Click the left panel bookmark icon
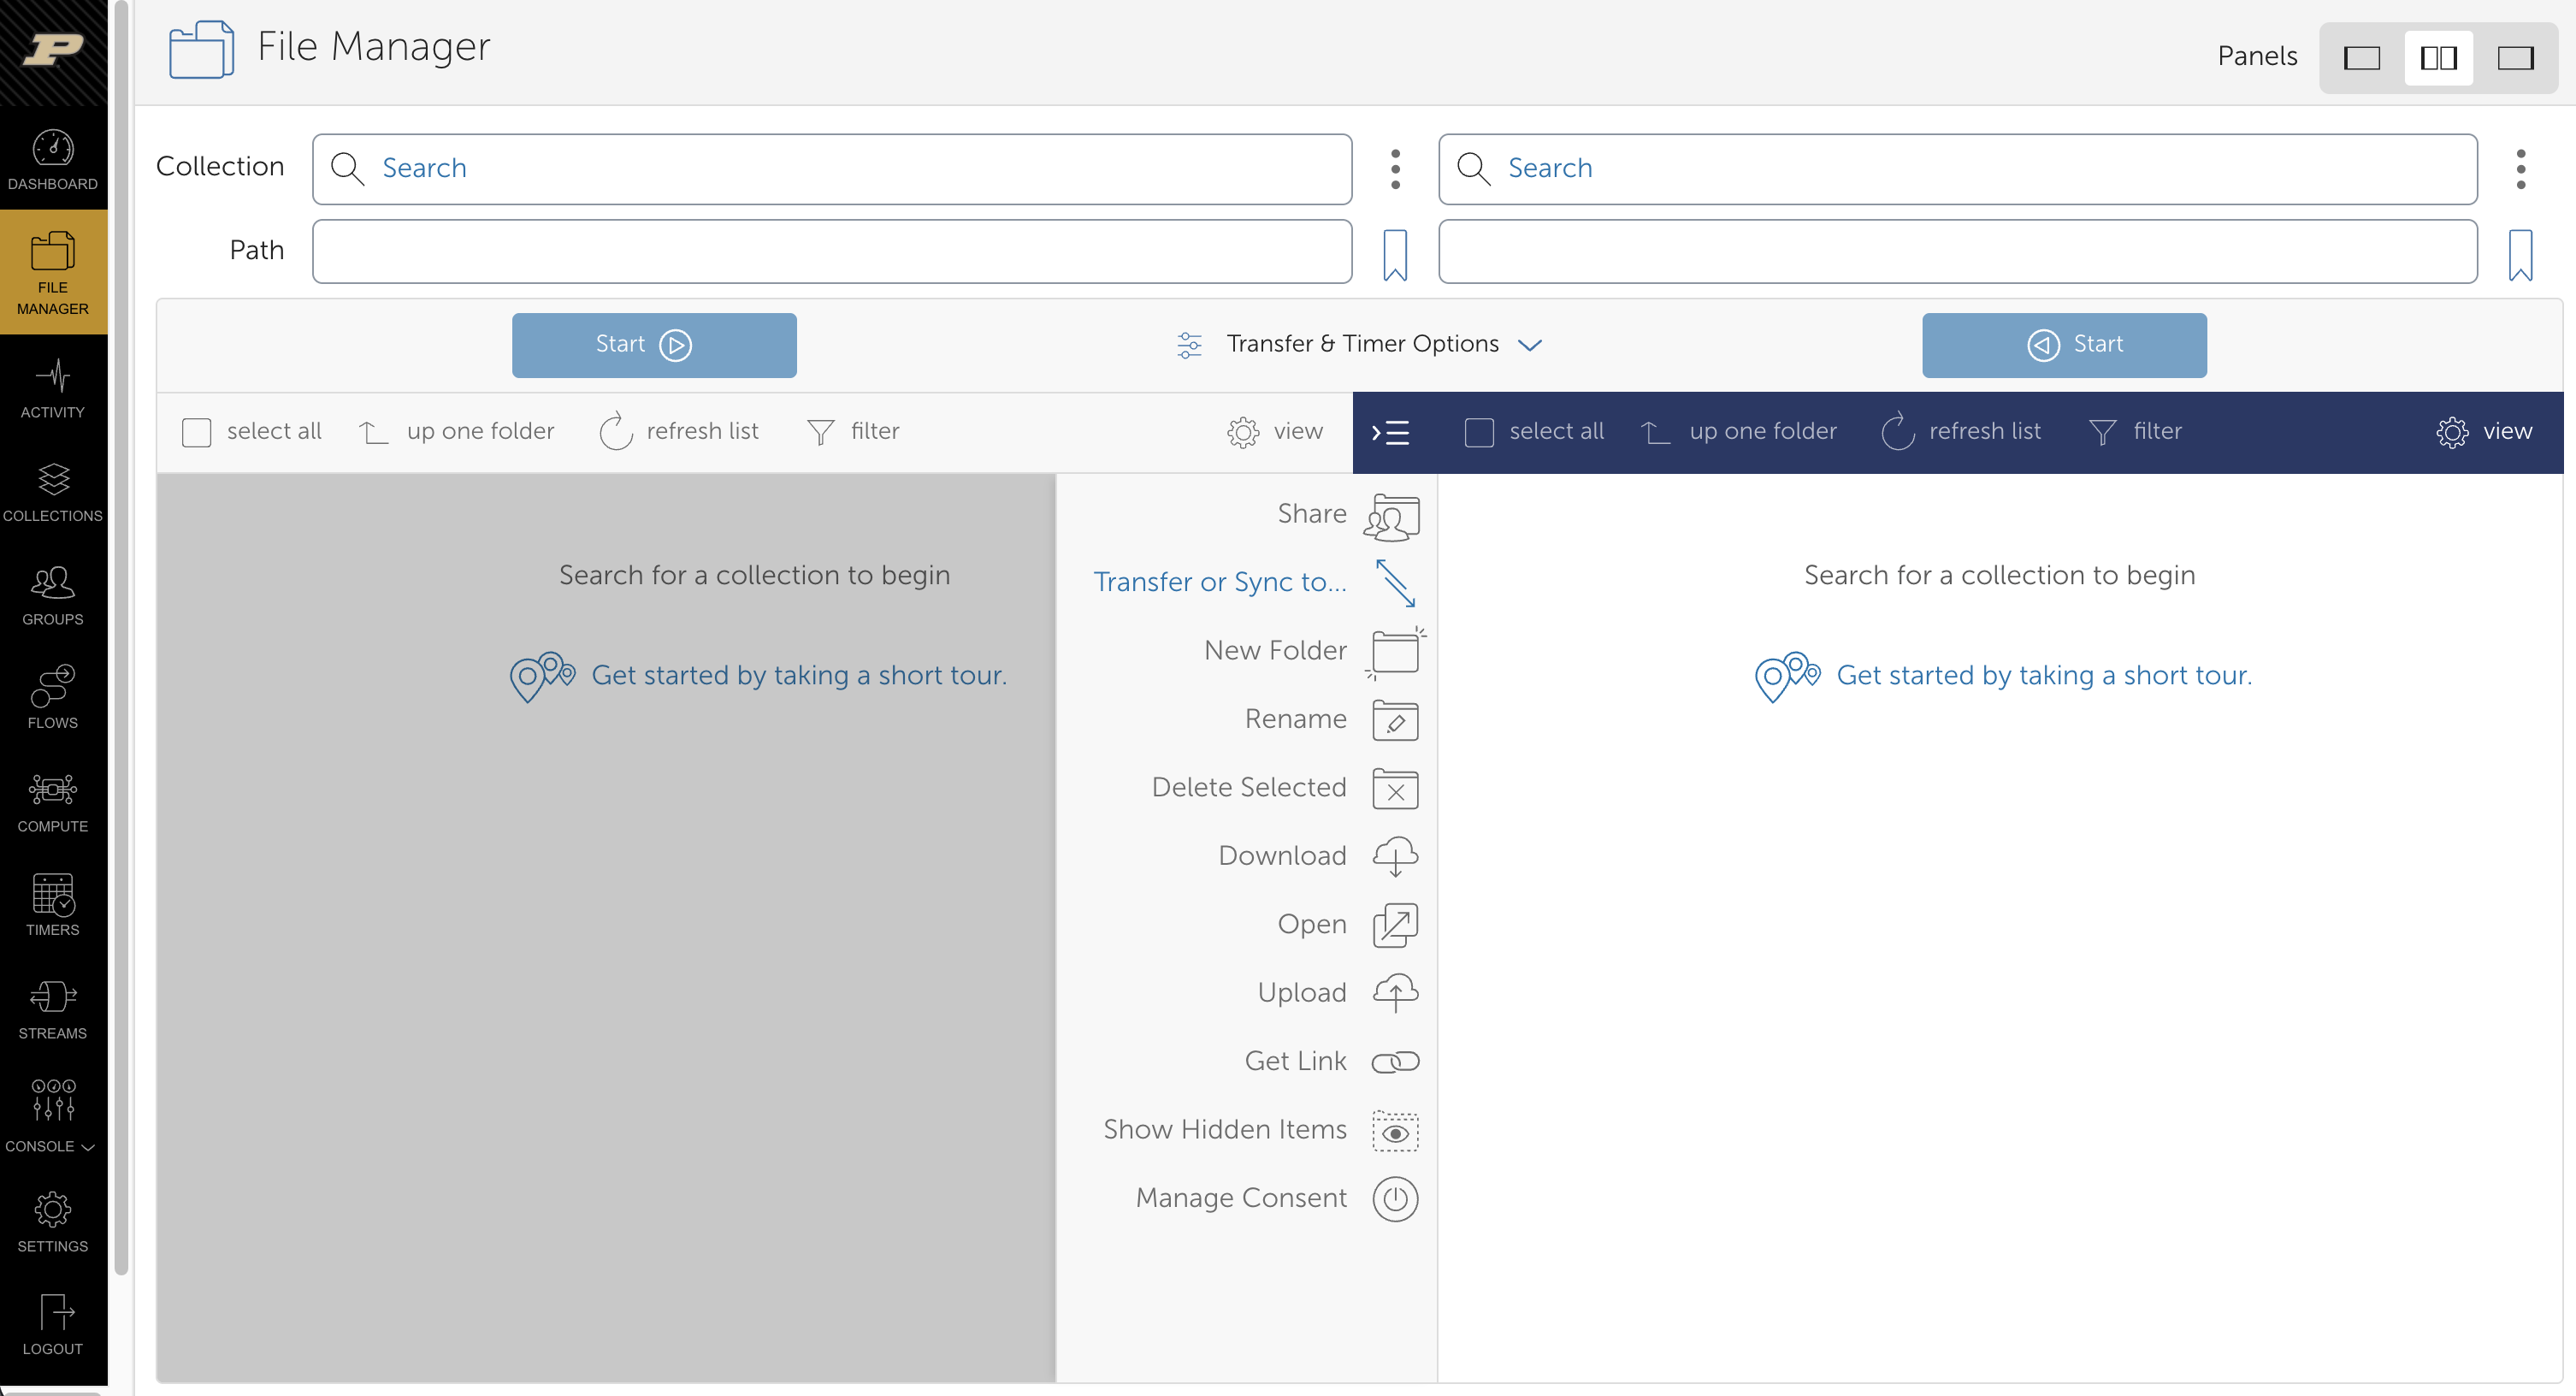 pyautogui.click(x=1395, y=255)
